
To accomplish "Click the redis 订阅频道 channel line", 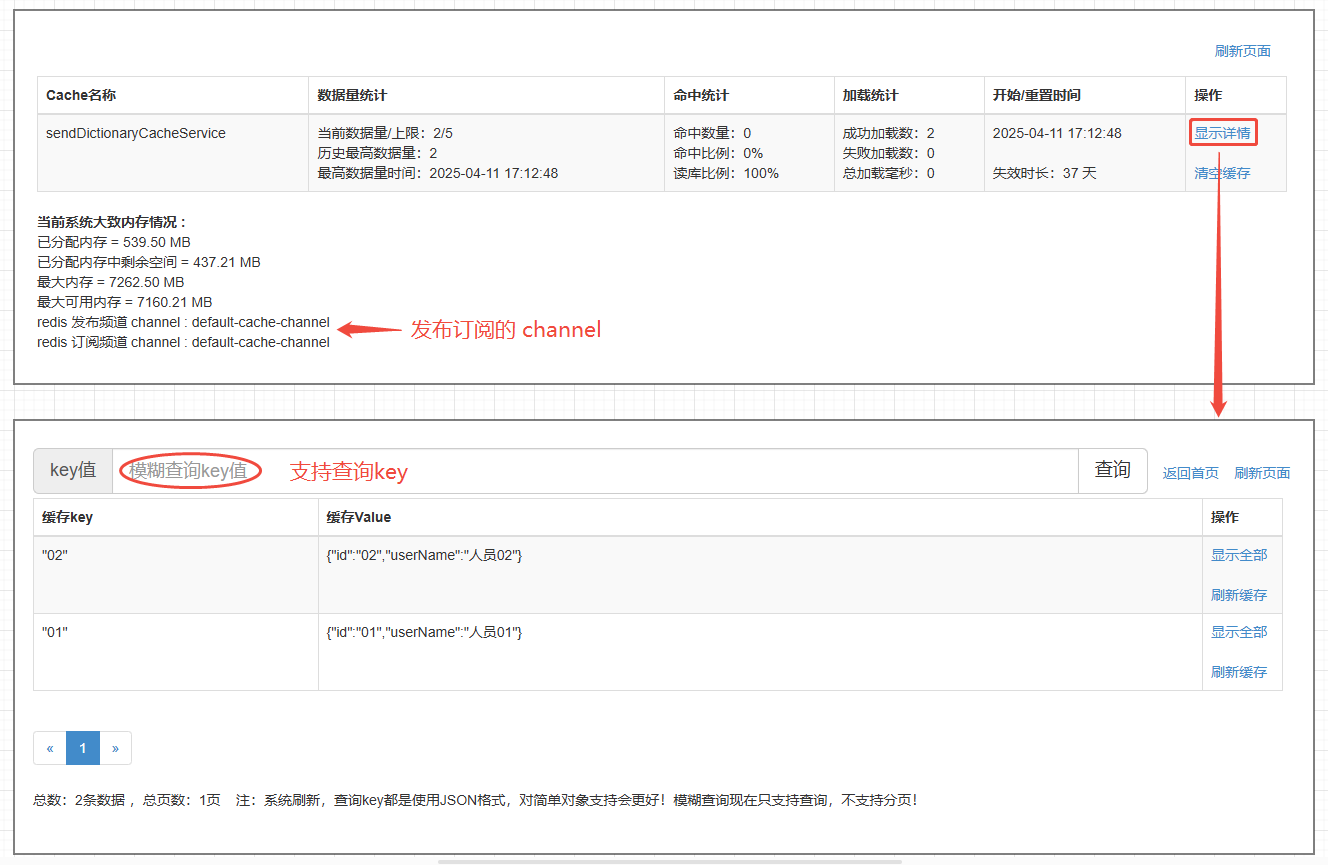I will 183,342.
